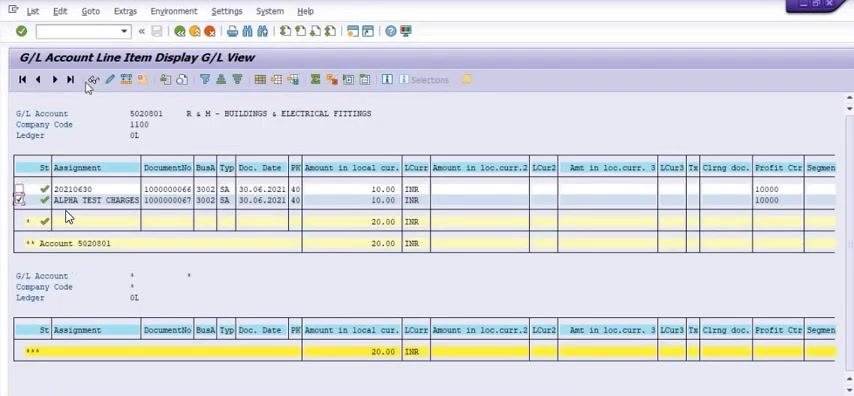Click the orange Exit icon
854x396 pixels.
tap(194, 32)
